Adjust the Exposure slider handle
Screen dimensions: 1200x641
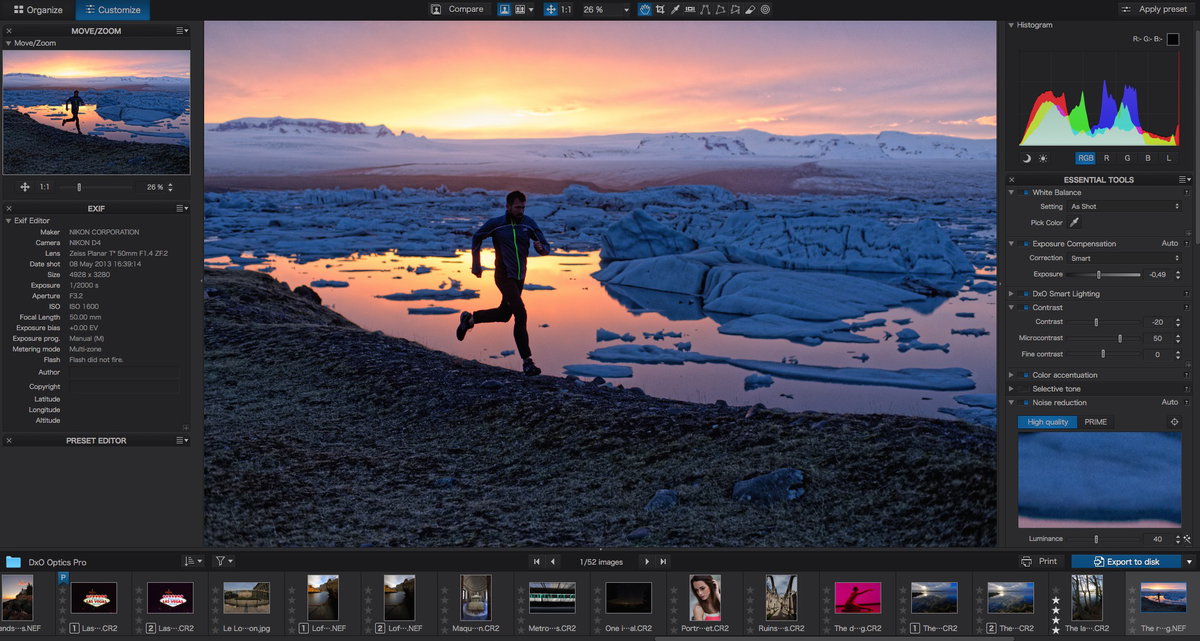[1099, 274]
